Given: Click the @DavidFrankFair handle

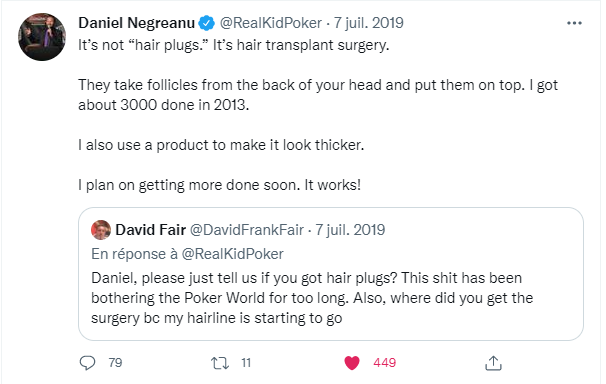Looking at the screenshot, I should coord(247,230).
